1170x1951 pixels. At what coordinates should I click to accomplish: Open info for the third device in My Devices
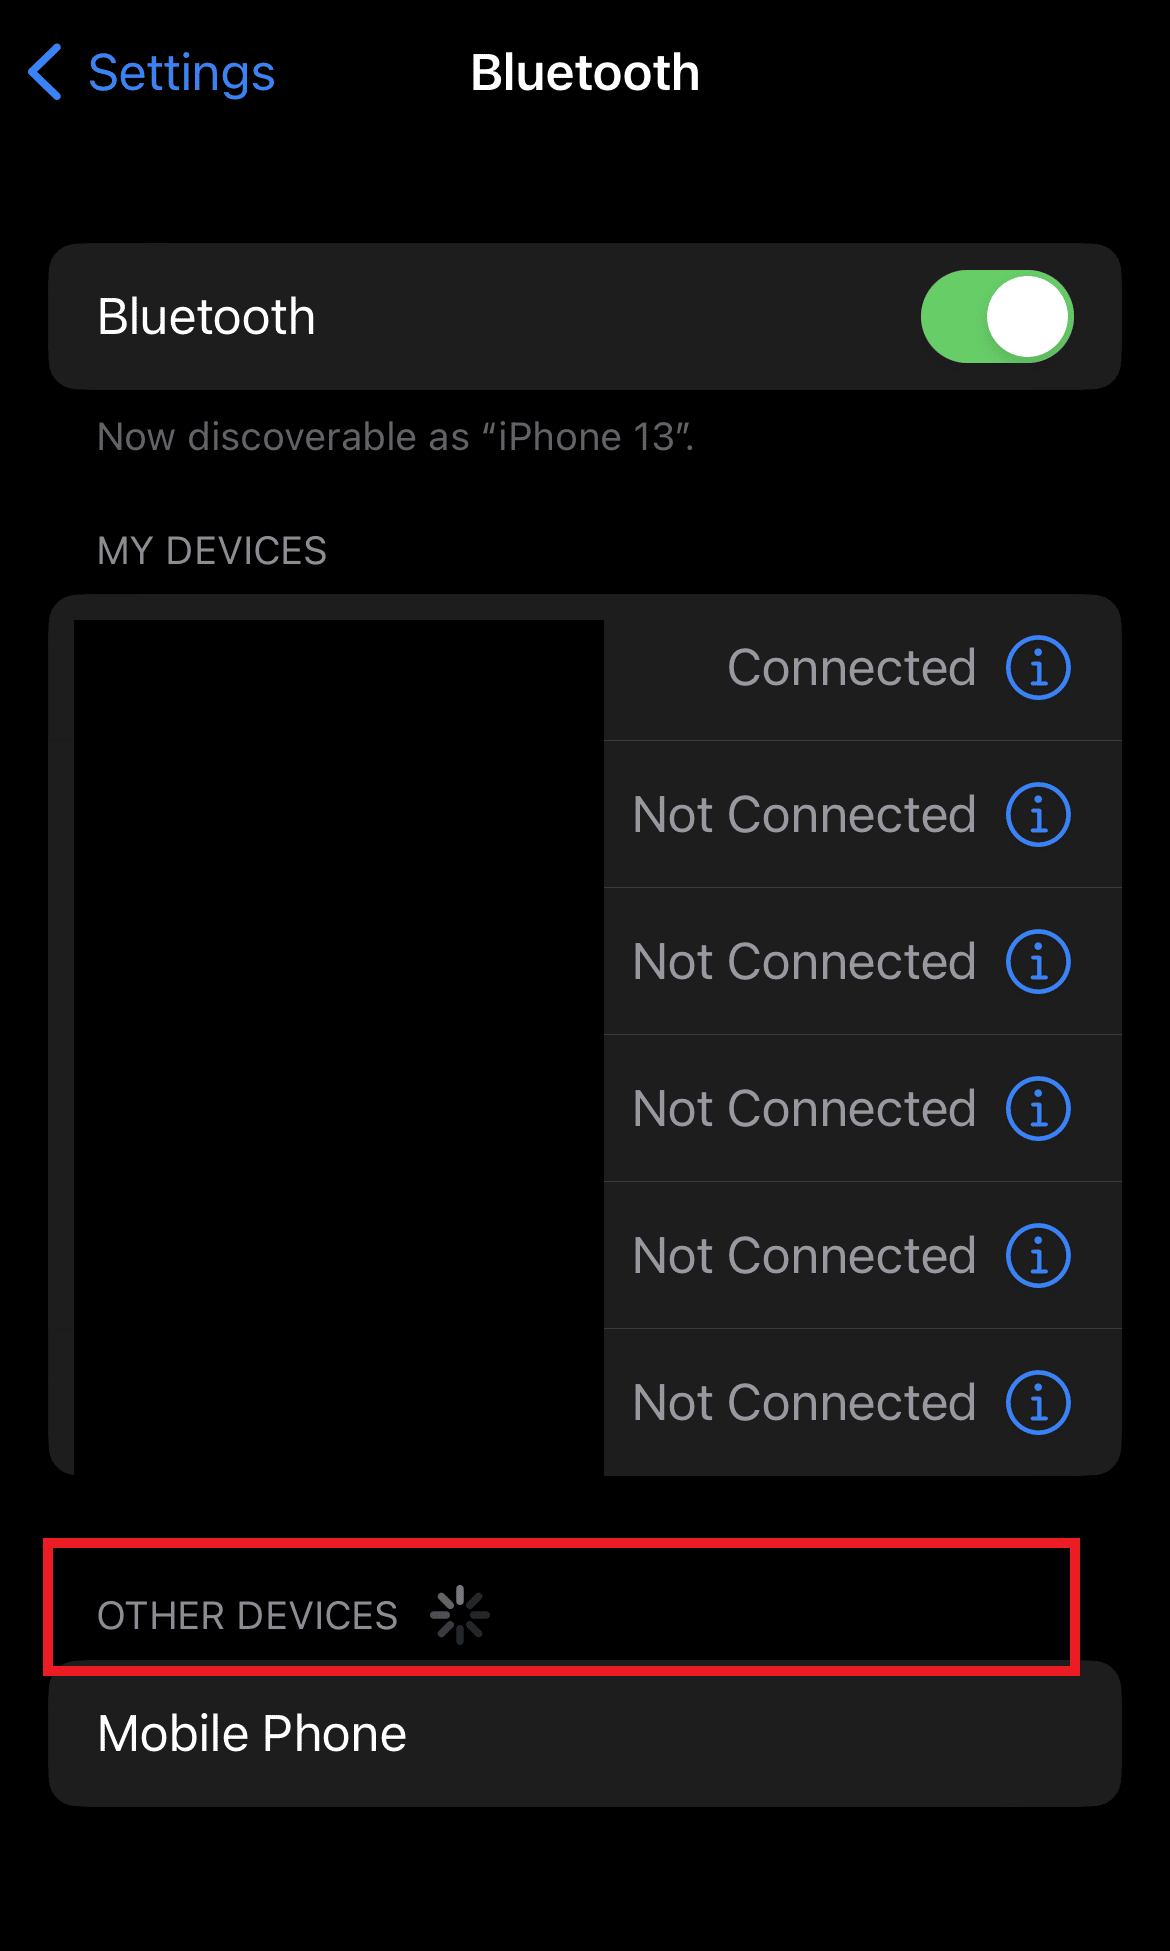(x=1038, y=962)
